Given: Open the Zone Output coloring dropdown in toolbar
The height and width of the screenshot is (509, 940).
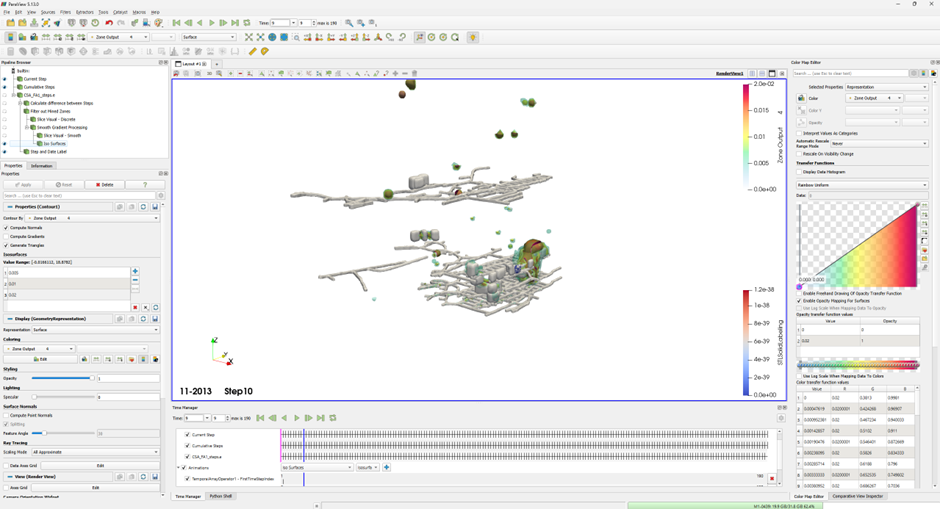Looking at the screenshot, I should [x=118, y=37].
